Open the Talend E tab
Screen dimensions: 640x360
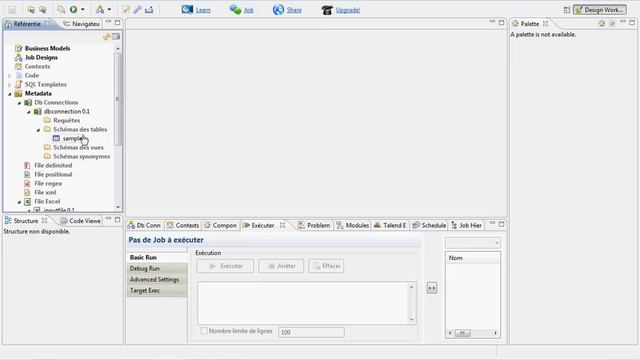pyautogui.click(x=390, y=225)
